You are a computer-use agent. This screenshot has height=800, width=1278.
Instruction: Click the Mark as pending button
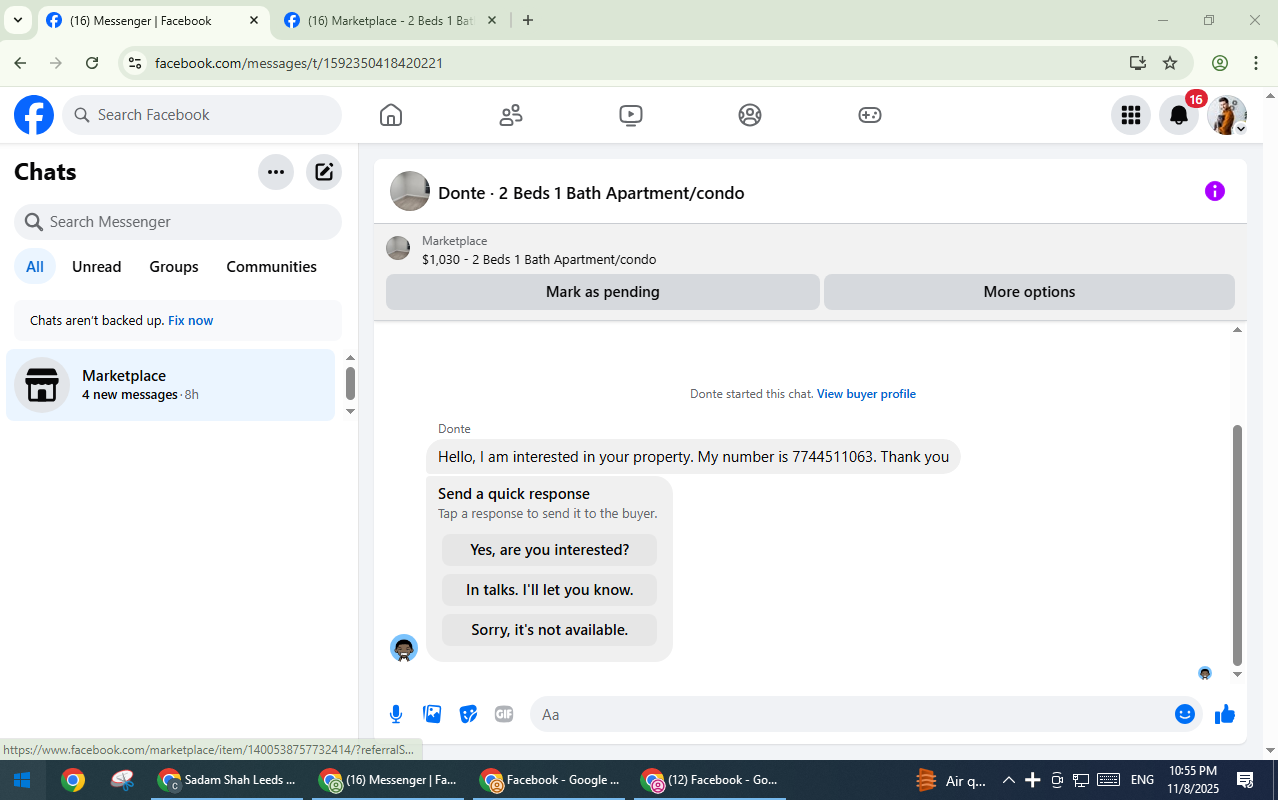603,292
